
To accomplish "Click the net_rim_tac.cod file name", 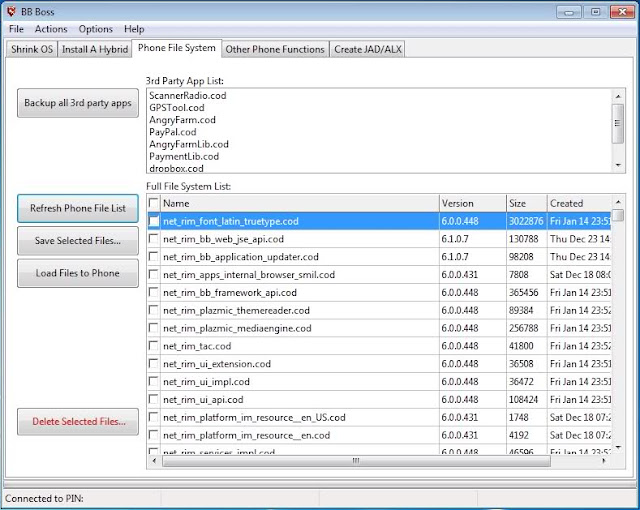I will pos(197,346).
